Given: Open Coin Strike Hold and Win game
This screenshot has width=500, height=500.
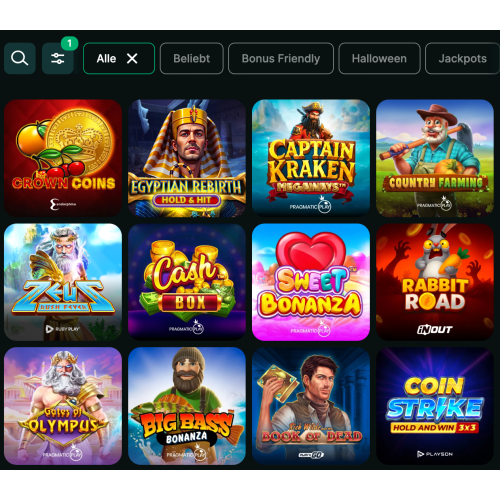Looking at the screenshot, I should pyautogui.click(x=435, y=406).
